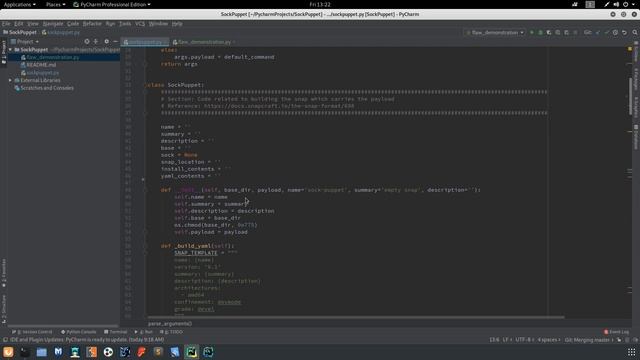The height and width of the screenshot is (360, 640).
Task: Click the Git commit checkmark icon
Action: coord(607,32)
